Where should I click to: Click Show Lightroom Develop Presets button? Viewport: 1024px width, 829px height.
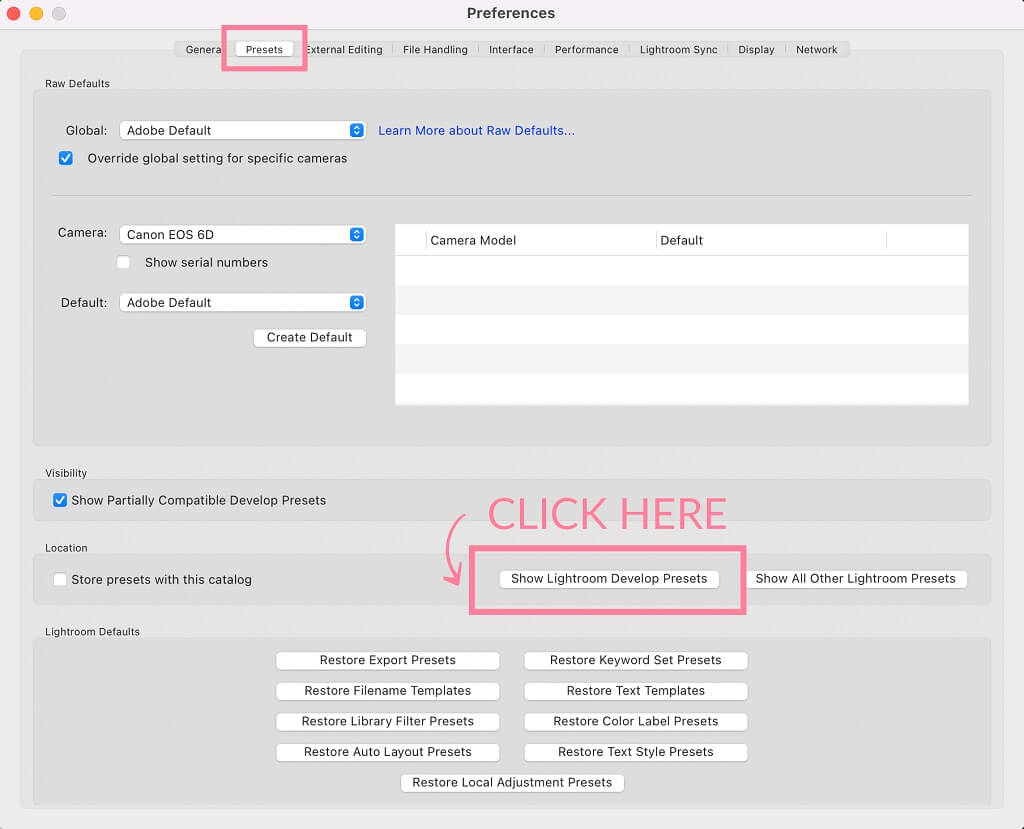(609, 579)
